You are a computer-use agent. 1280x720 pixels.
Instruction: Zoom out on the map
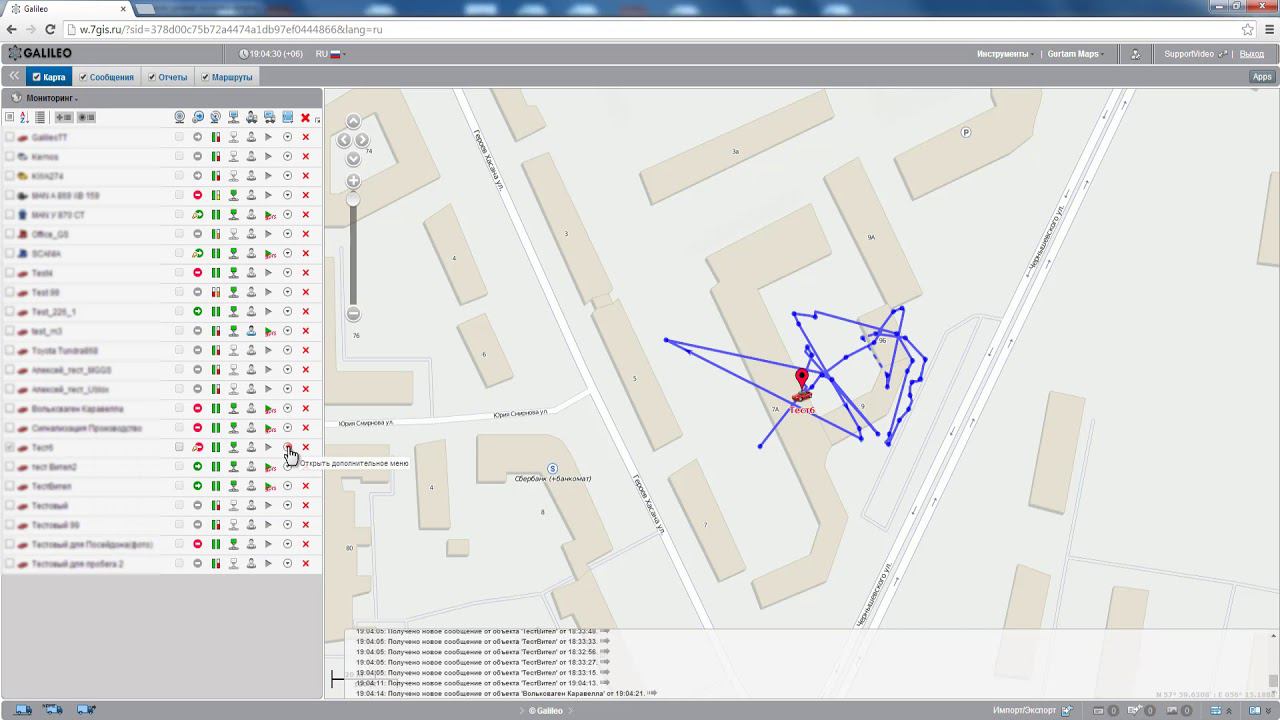[353, 314]
